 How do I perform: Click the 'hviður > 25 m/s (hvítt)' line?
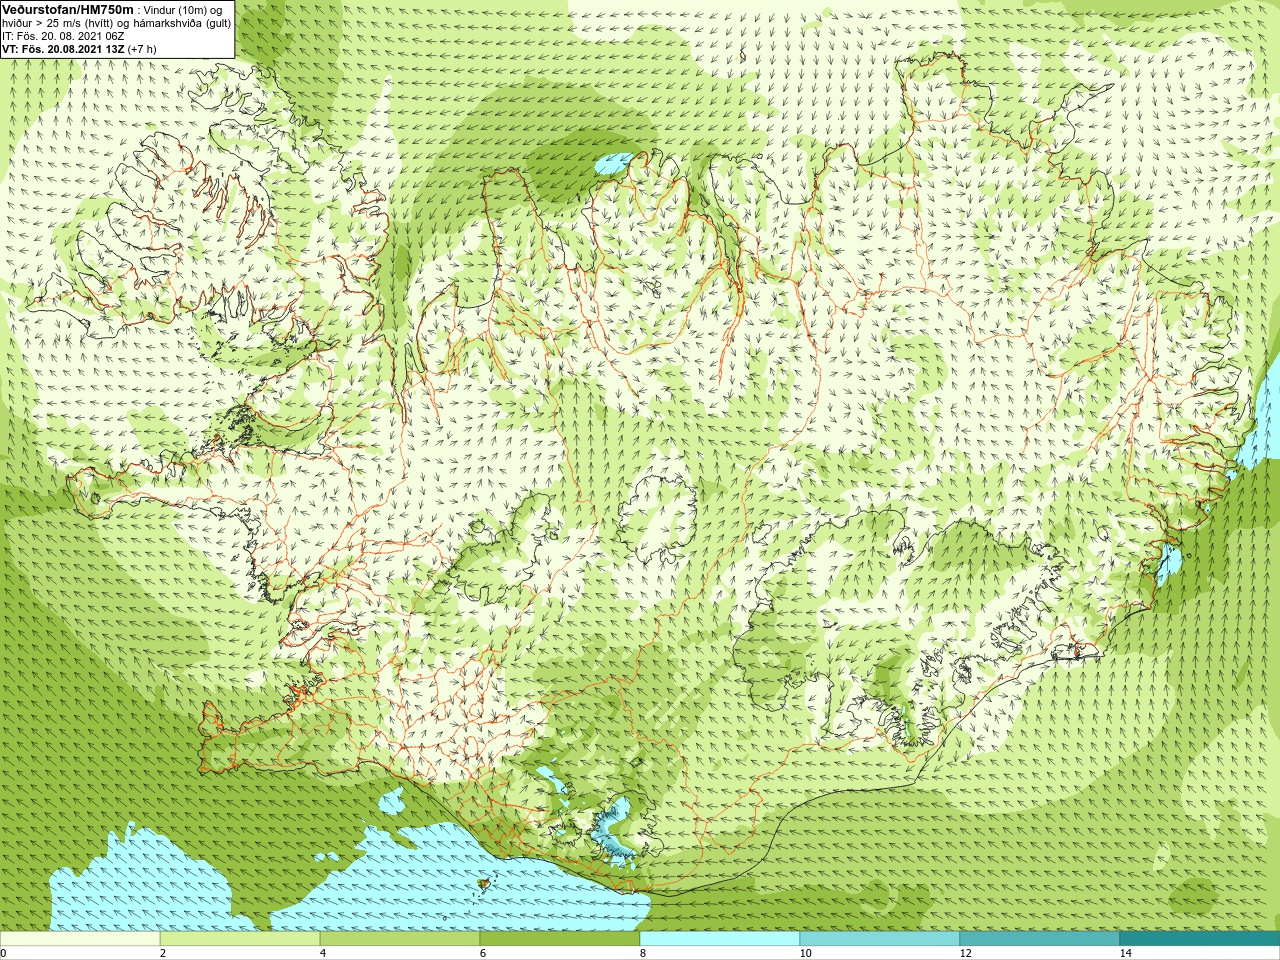tap(59, 23)
